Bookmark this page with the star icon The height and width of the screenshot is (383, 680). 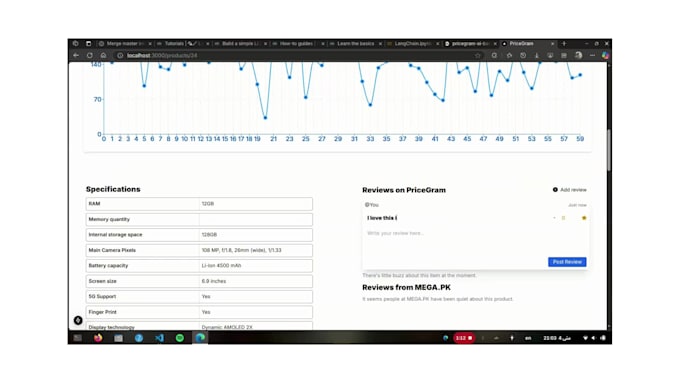click(477, 56)
